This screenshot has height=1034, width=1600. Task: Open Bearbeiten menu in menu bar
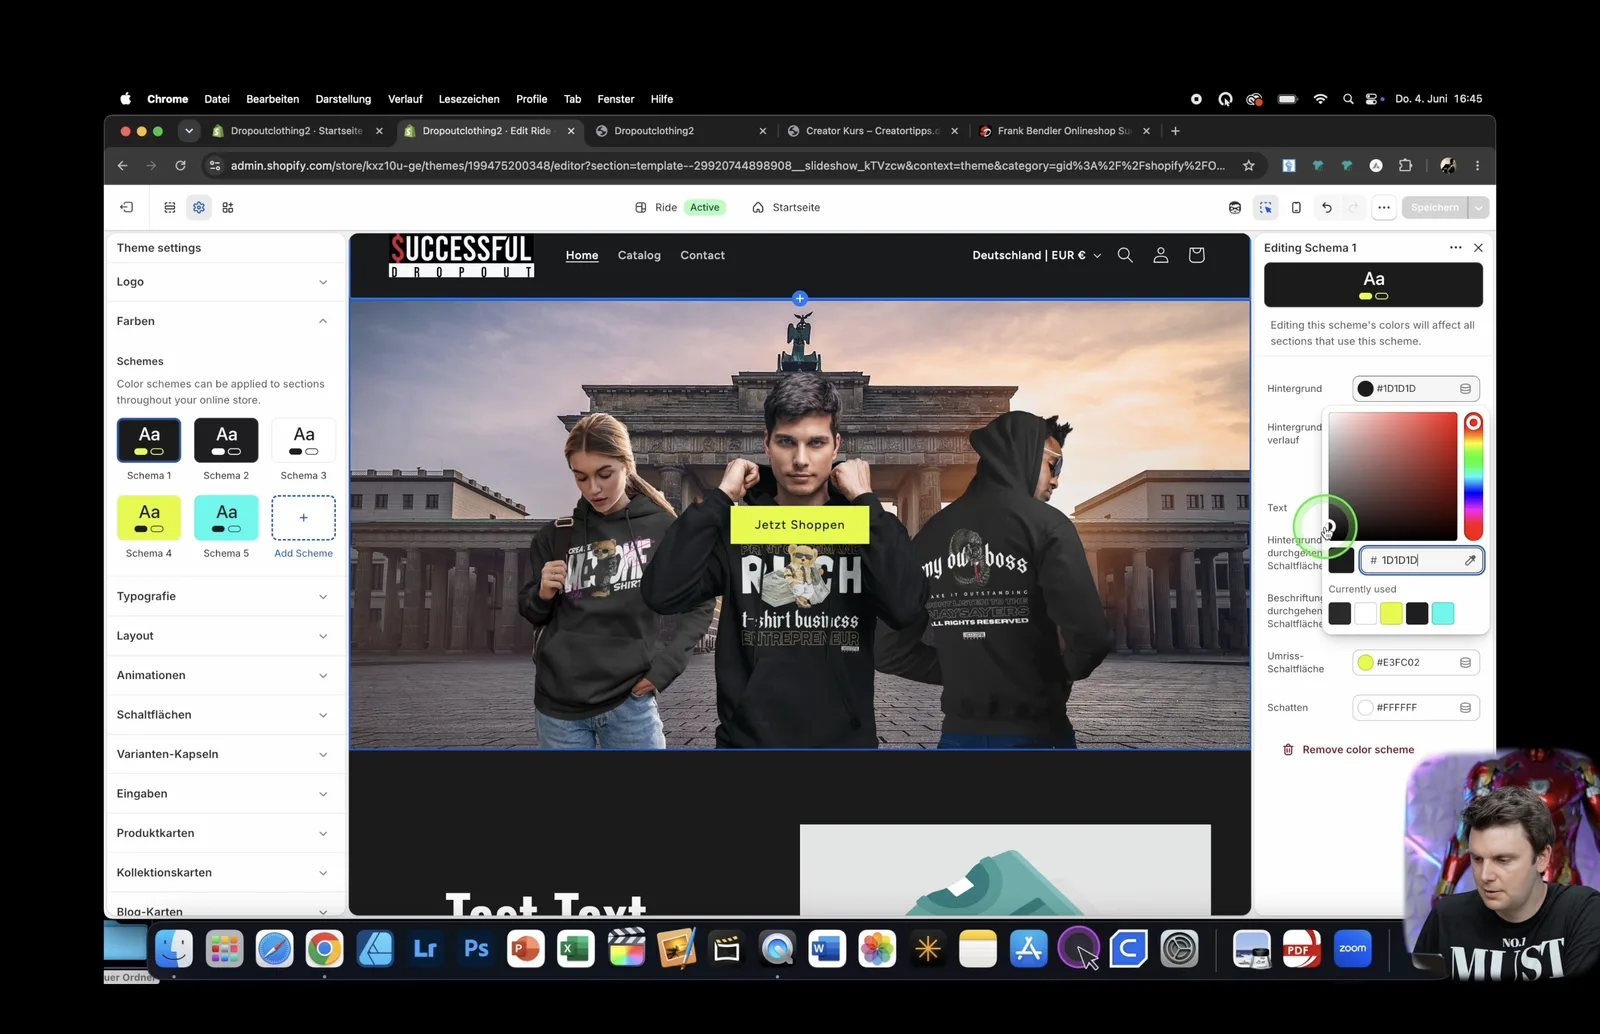[x=273, y=99]
